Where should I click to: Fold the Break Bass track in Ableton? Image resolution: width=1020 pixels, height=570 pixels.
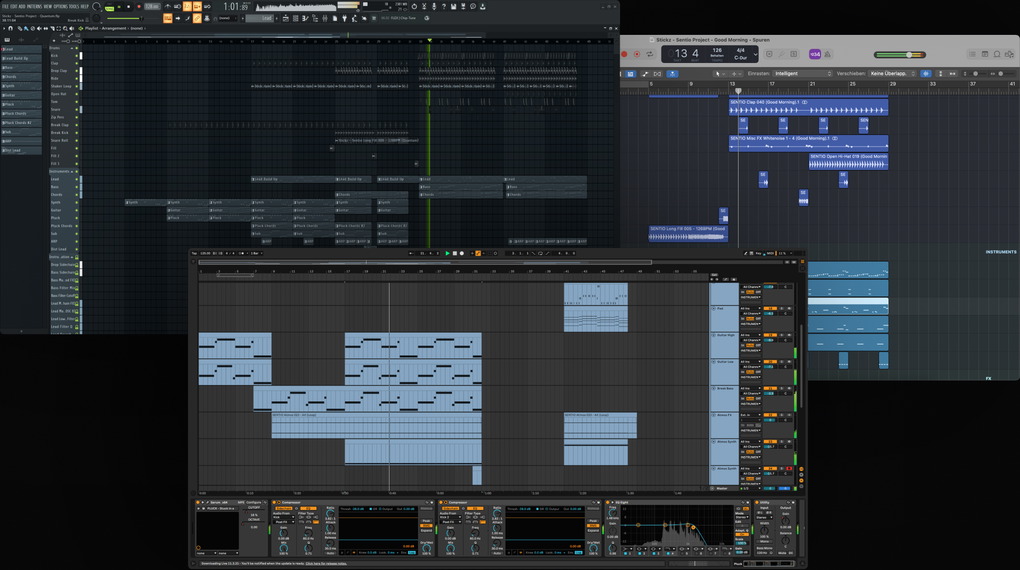tap(713, 388)
